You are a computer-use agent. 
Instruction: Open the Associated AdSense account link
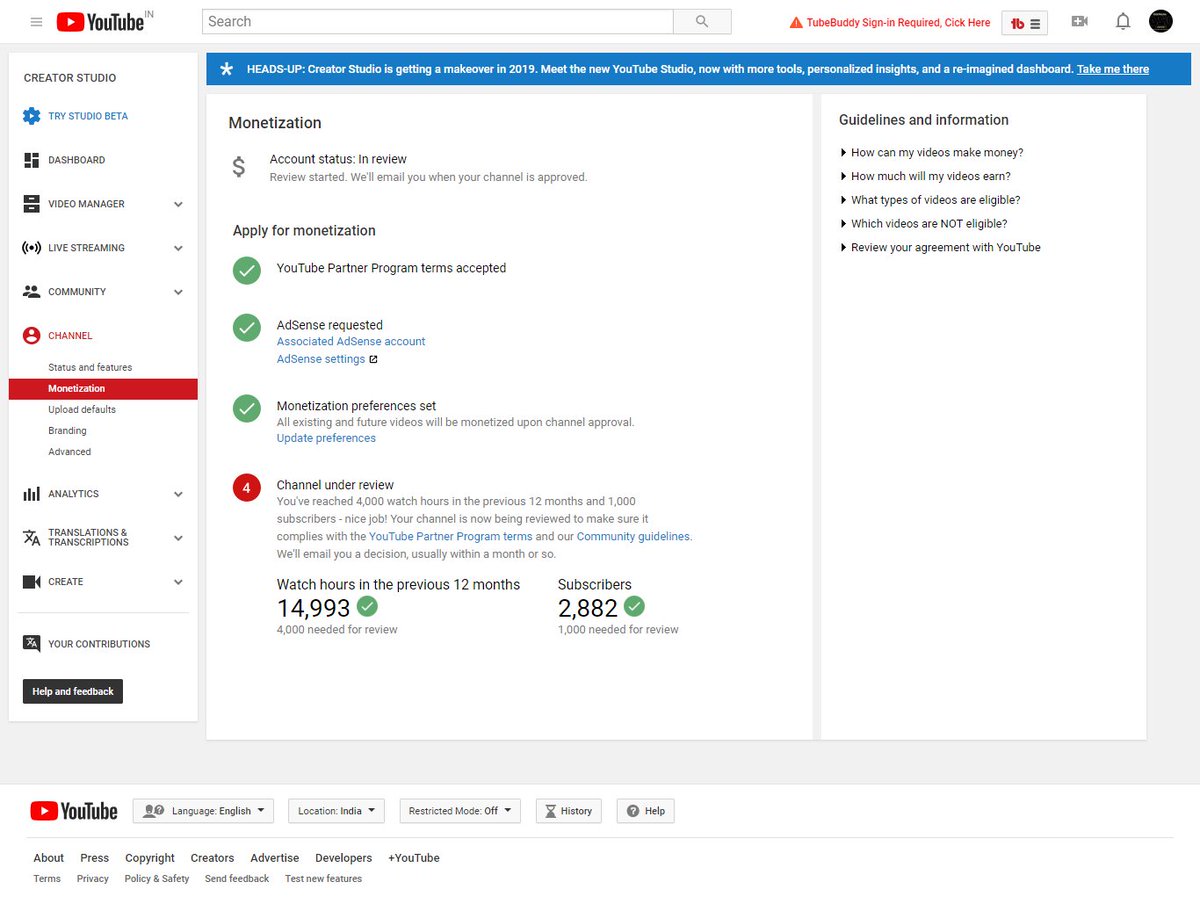tap(351, 341)
